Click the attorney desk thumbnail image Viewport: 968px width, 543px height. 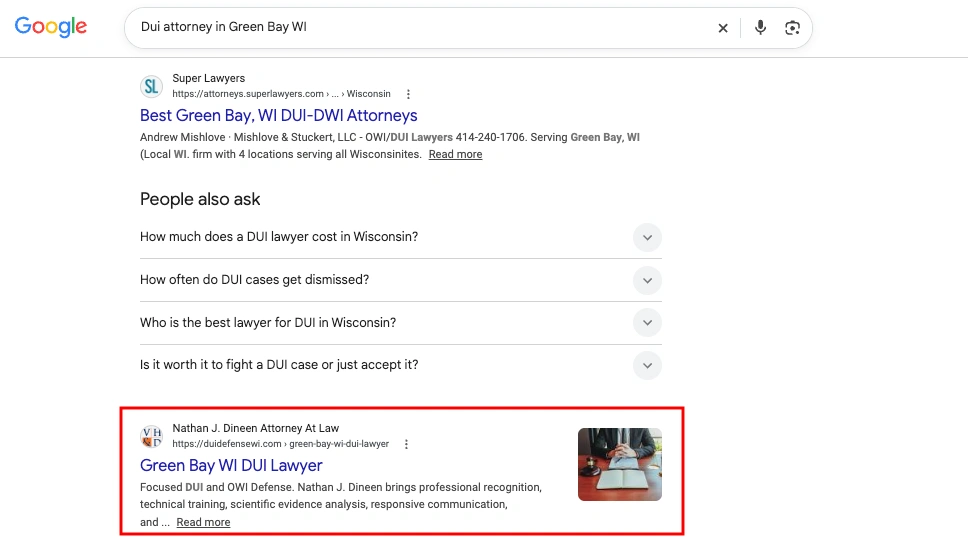click(620, 464)
